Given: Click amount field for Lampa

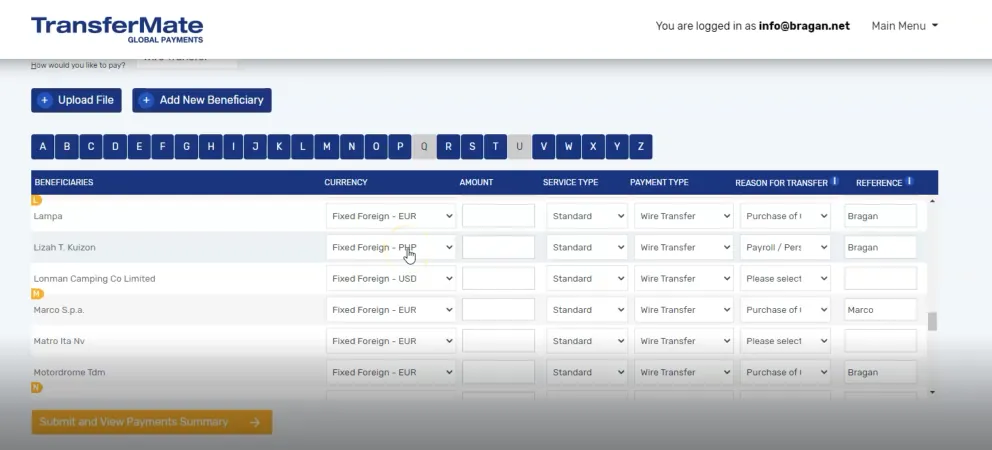Looking at the screenshot, I should (499, 216).
